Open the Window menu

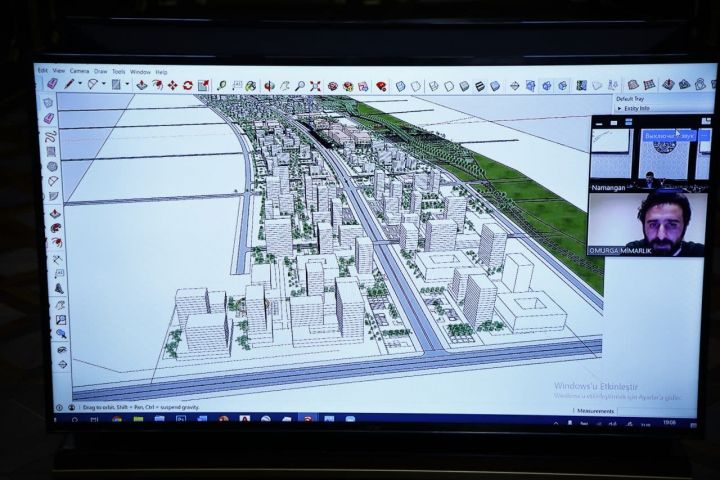point(140,72)
